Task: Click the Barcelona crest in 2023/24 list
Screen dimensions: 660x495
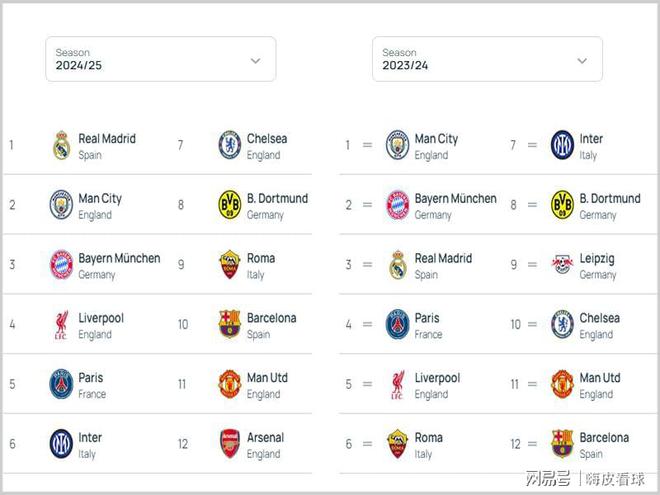Action: (562, 444)
